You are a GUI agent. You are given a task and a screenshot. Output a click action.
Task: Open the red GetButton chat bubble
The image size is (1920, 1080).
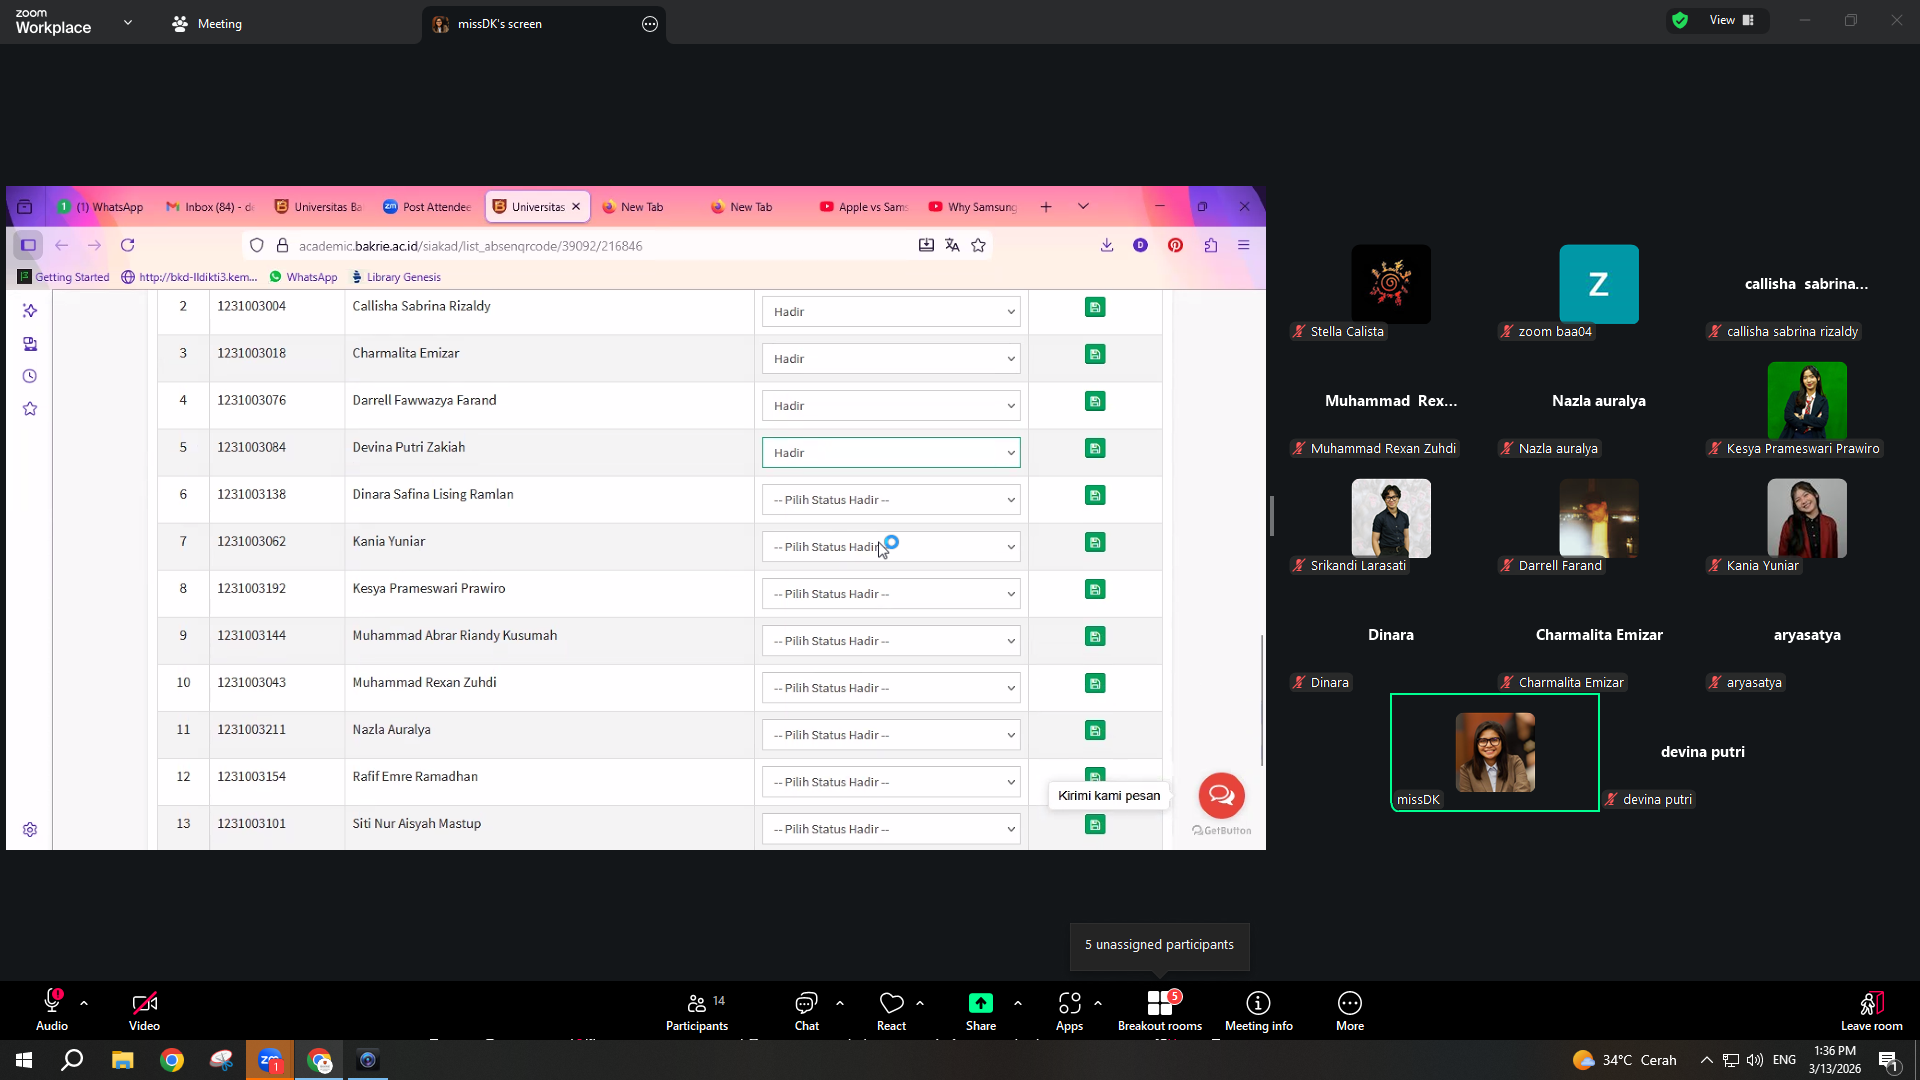pyautogui.click(x=1221, y=796)
